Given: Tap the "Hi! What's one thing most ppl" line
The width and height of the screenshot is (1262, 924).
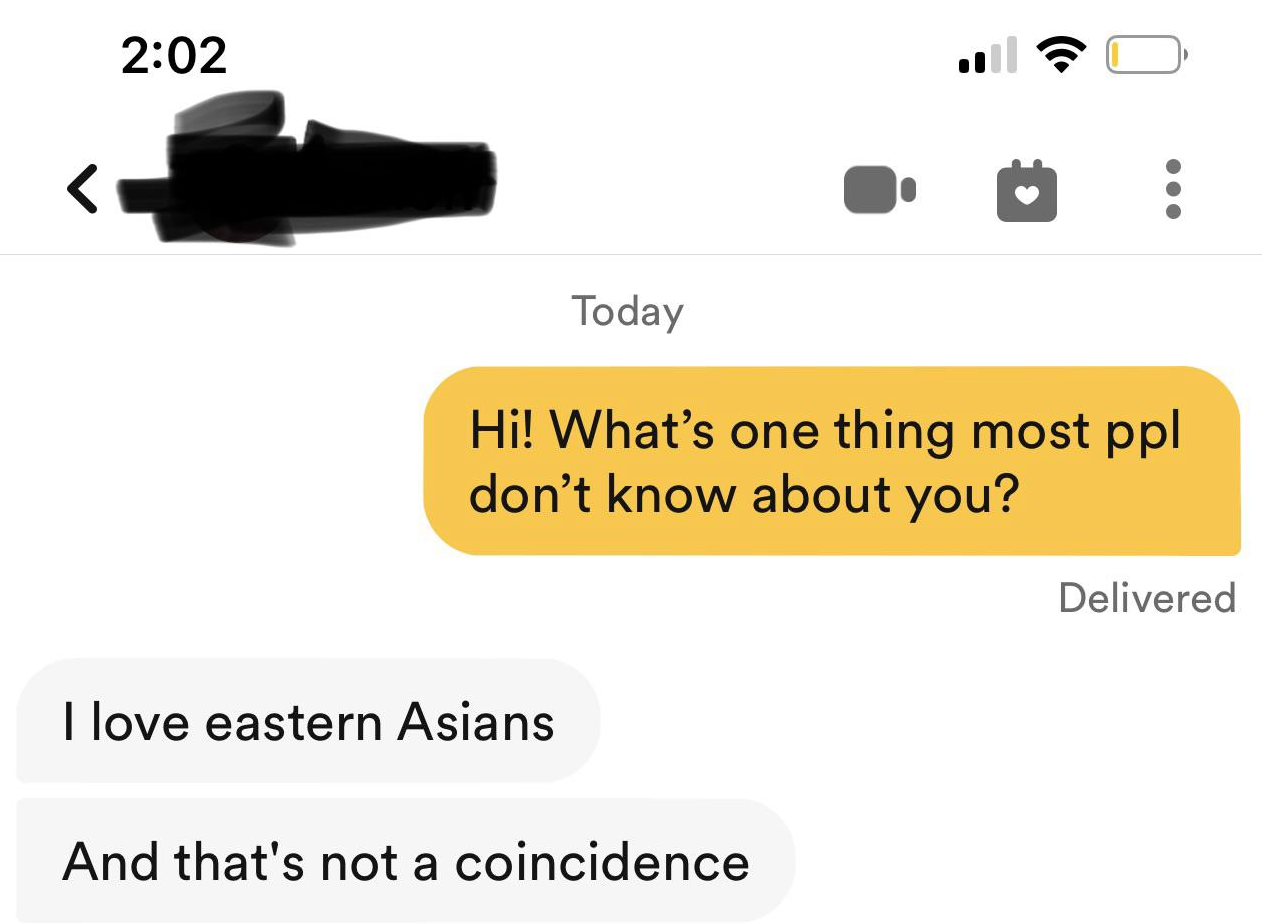Looking at the screenshot, I should [825, 430].
